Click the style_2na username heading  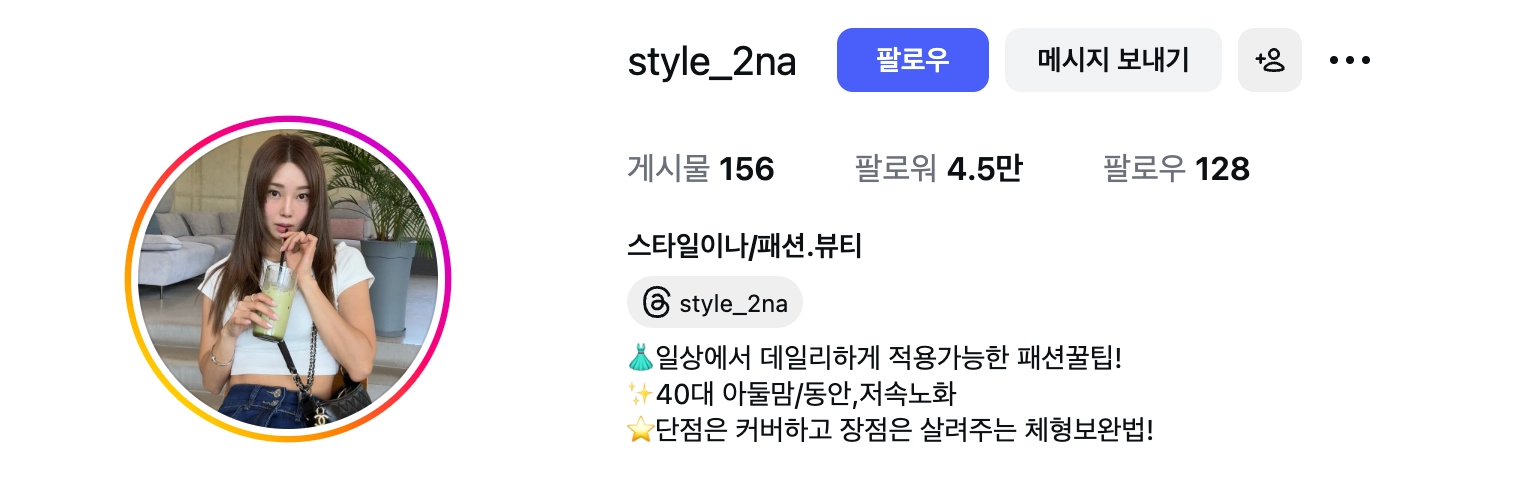point(712,61)
